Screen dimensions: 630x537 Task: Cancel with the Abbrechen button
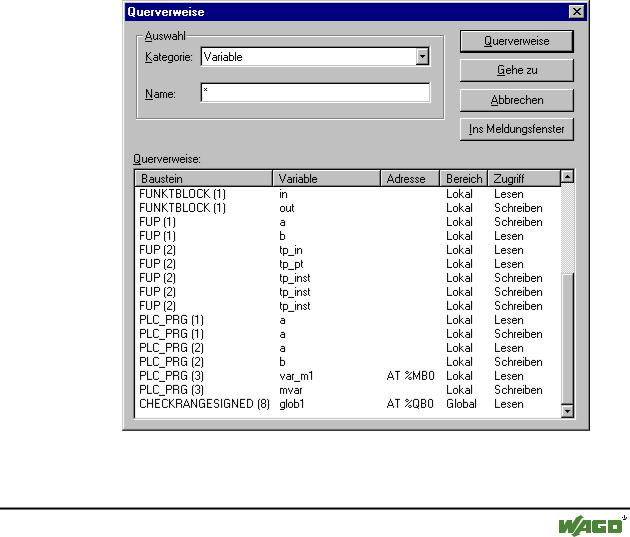click(x=516, y=100)
